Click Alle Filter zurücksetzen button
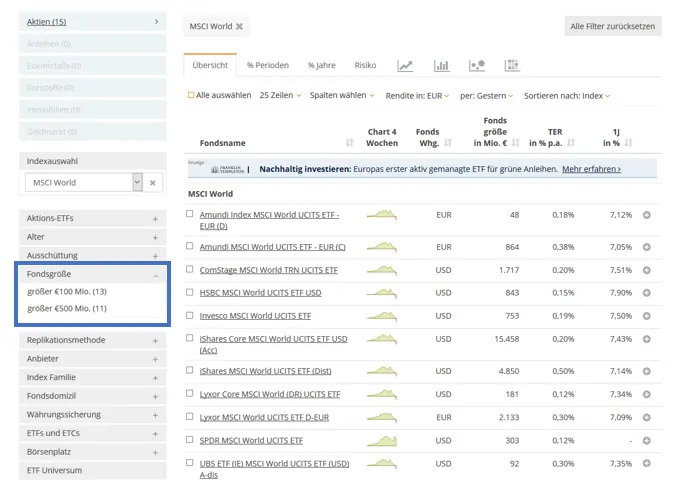This screenshot has width=681, height=491. 613,26
